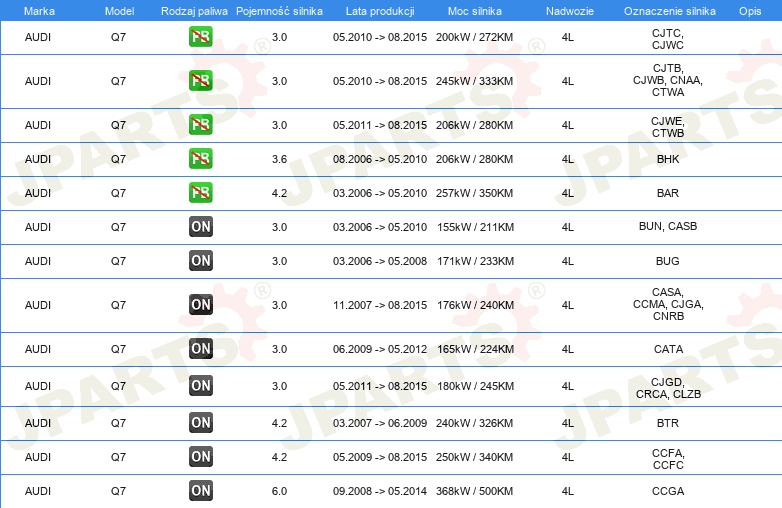Click the 368kW / 500KM power cell
This screenshot has height=508, width=782.
(x=475, y=491)
